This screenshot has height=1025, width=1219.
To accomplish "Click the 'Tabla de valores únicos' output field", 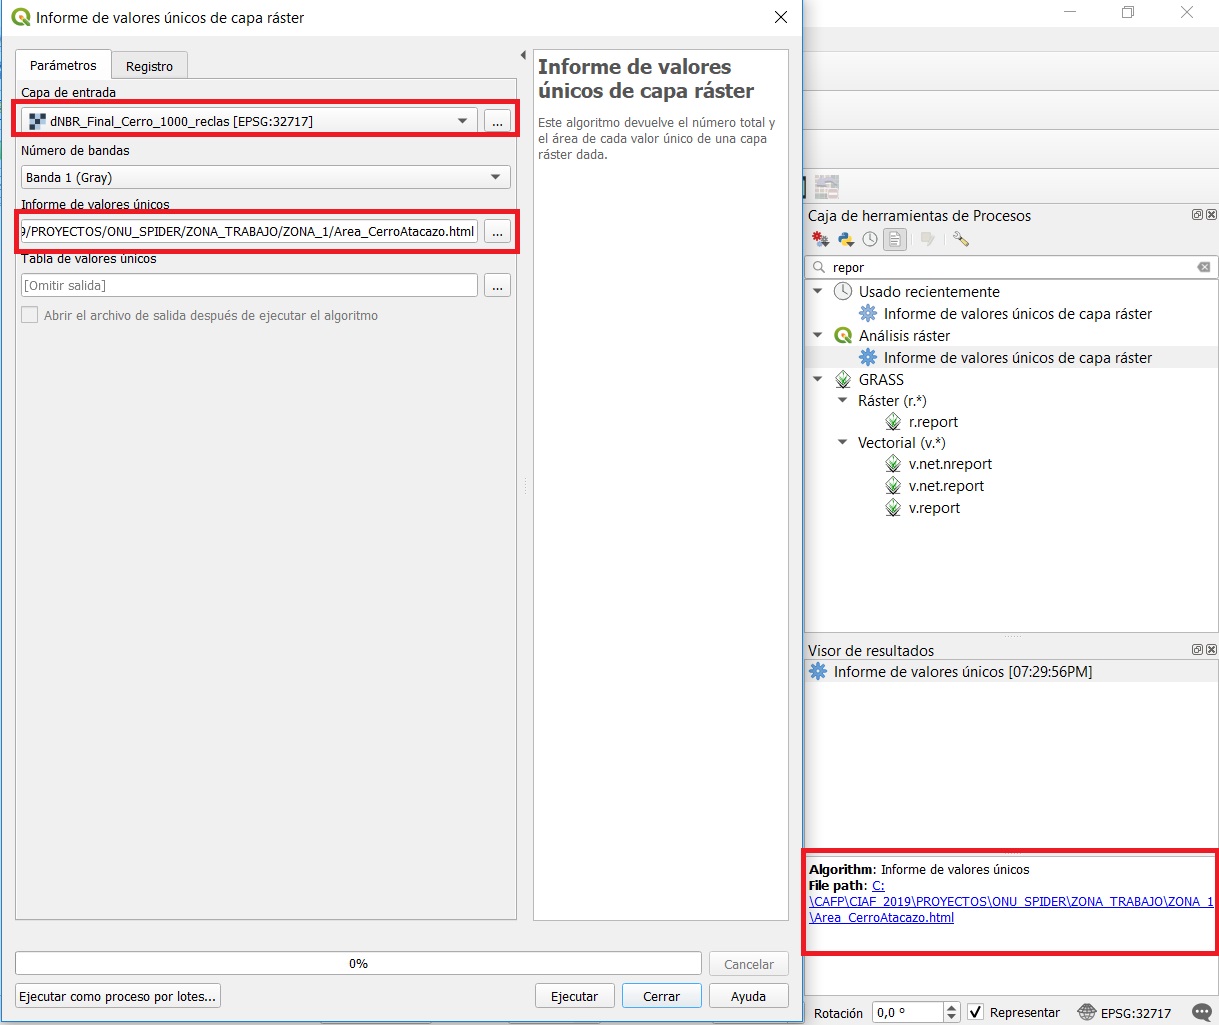I will point(249,285).
